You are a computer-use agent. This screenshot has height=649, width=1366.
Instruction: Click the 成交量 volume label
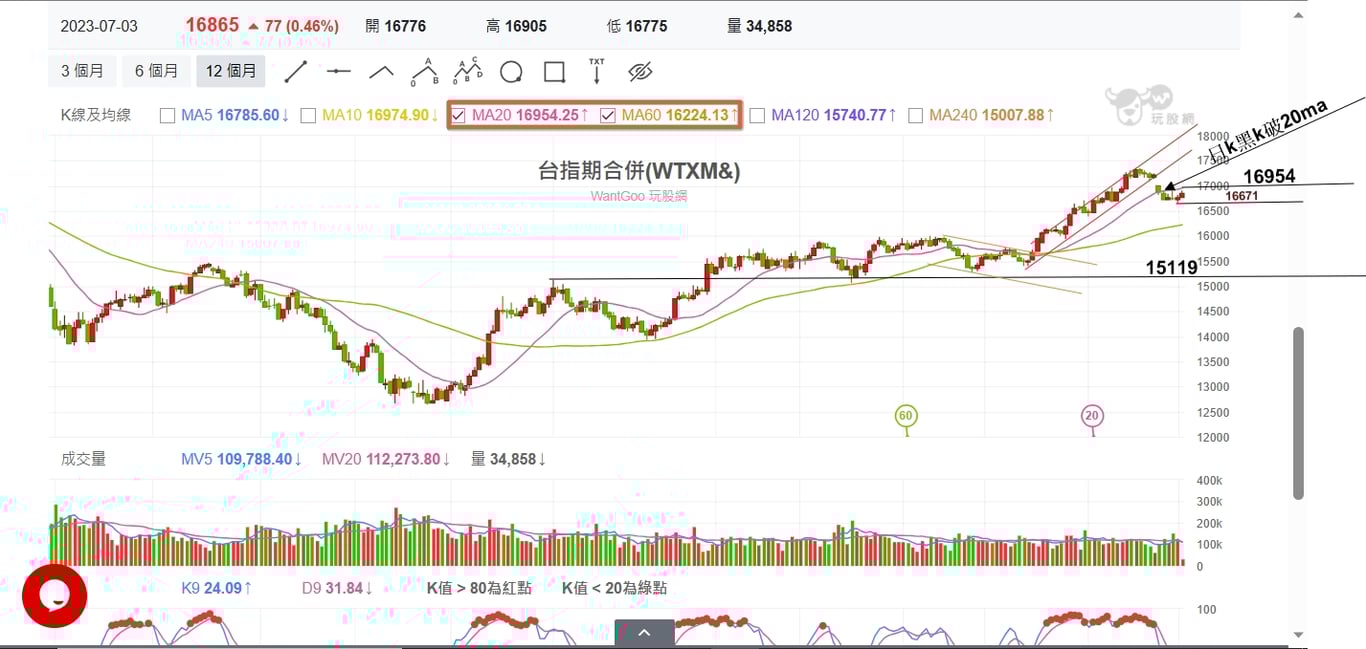pyautogui.click(x=83, y=459)
